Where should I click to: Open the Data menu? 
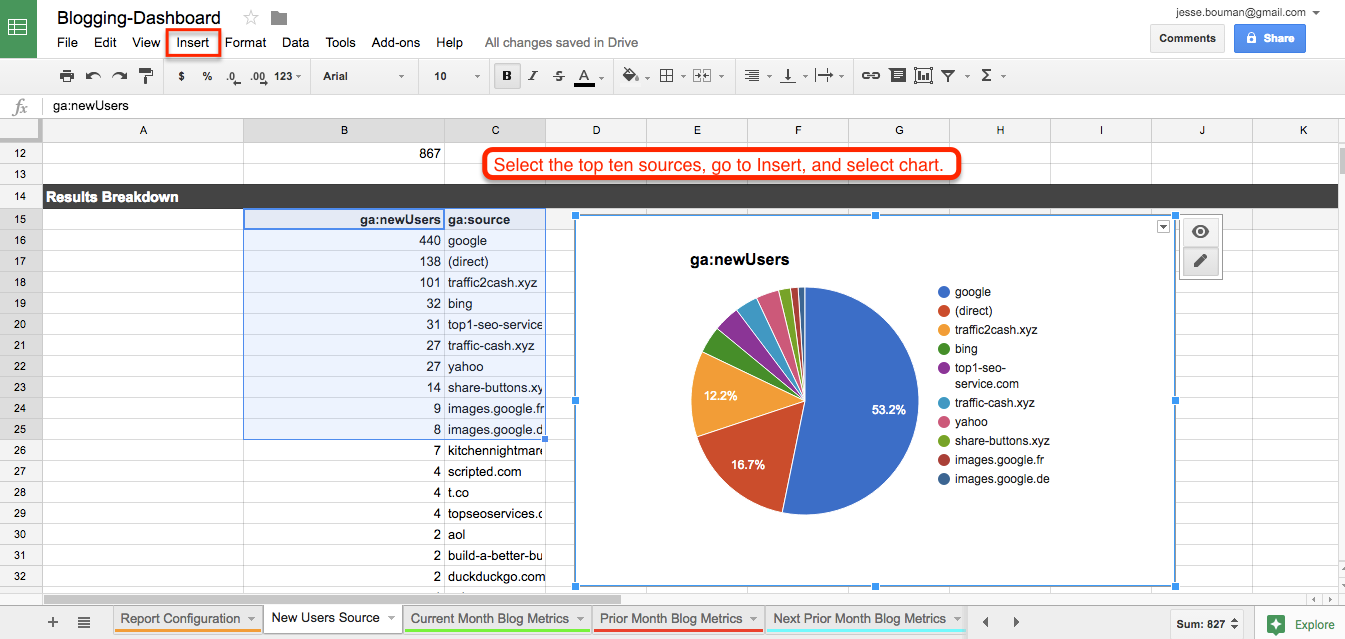(x=295, y=42)
